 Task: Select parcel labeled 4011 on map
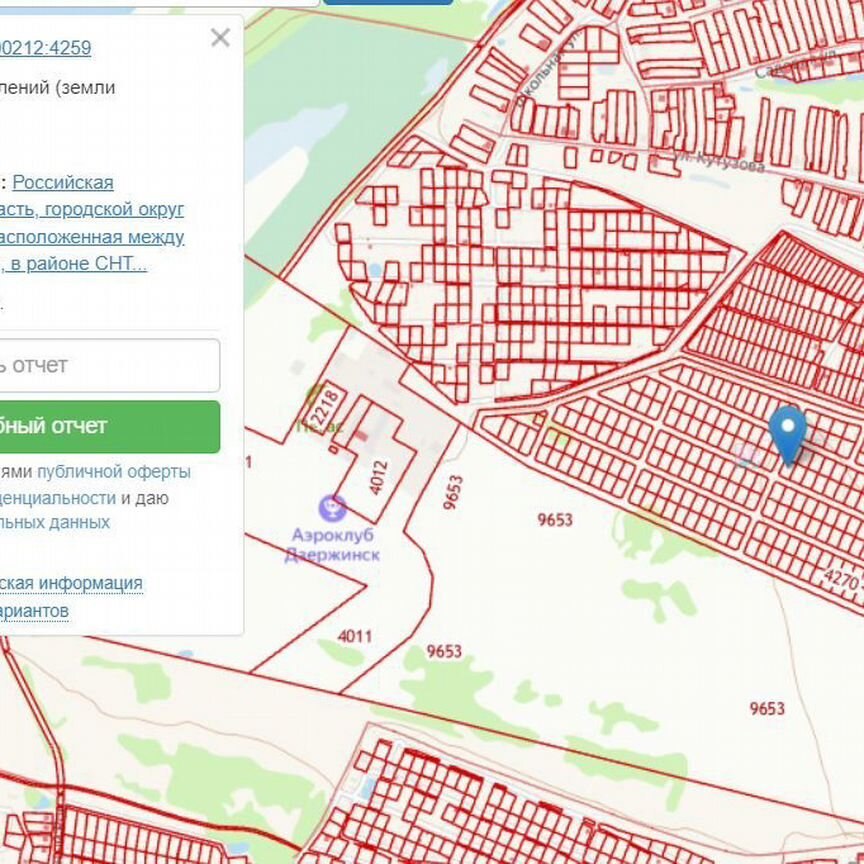pyautogui.click(x=354, y=635)
